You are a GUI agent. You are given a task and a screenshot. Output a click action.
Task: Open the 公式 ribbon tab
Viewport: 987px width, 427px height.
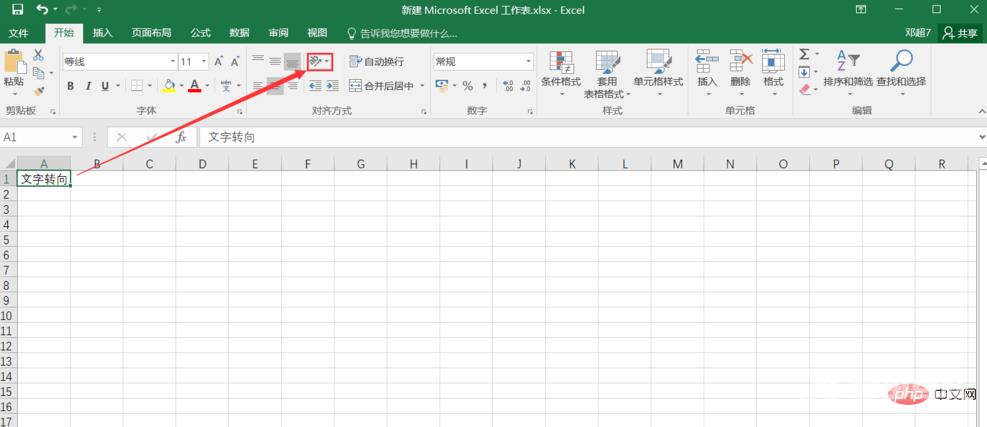(x=200, y=32)
